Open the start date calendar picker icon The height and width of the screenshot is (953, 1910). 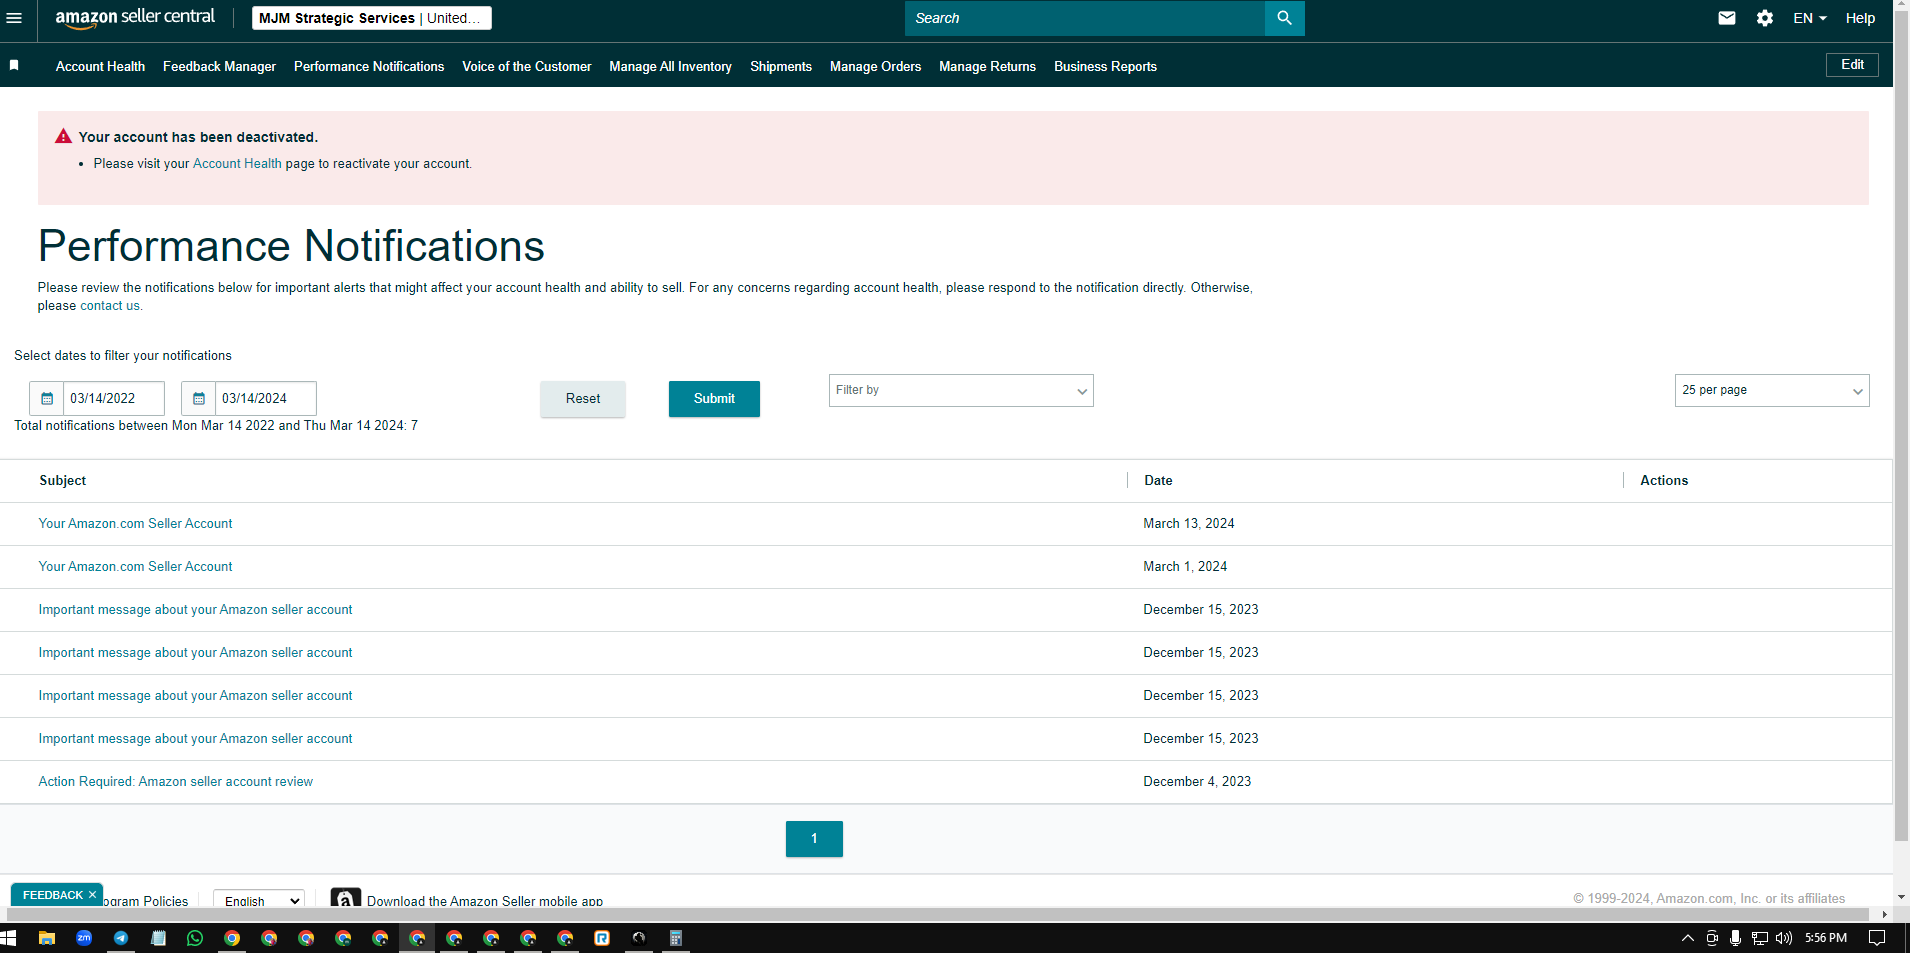click(x=47, y=398)
